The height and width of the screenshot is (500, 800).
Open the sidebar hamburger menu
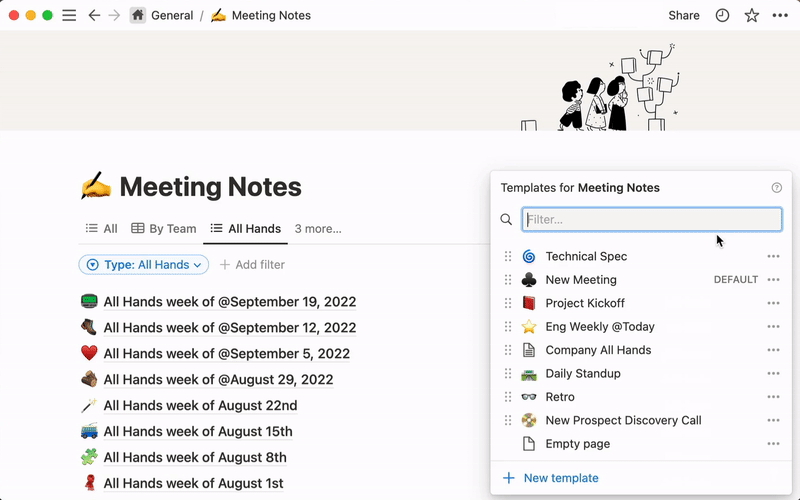[x=69, y=15]
